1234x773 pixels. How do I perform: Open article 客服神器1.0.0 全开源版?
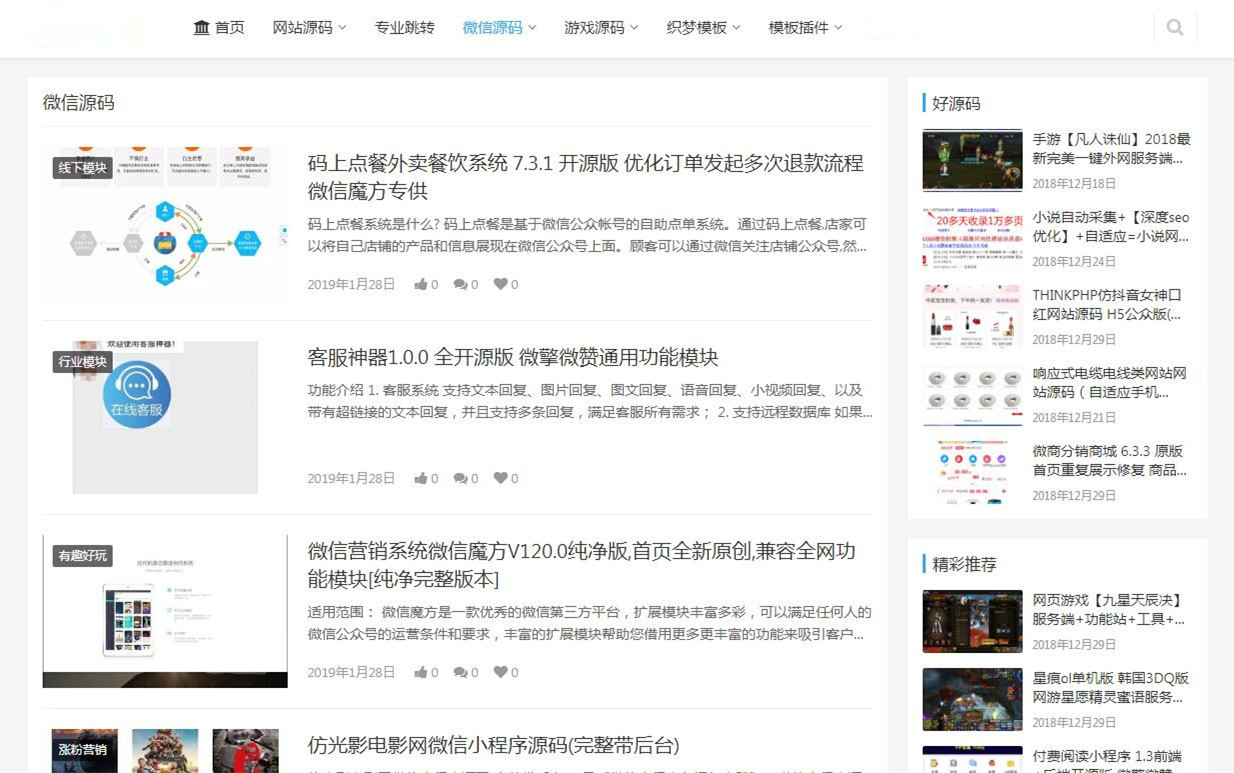(x=513, y=357)
